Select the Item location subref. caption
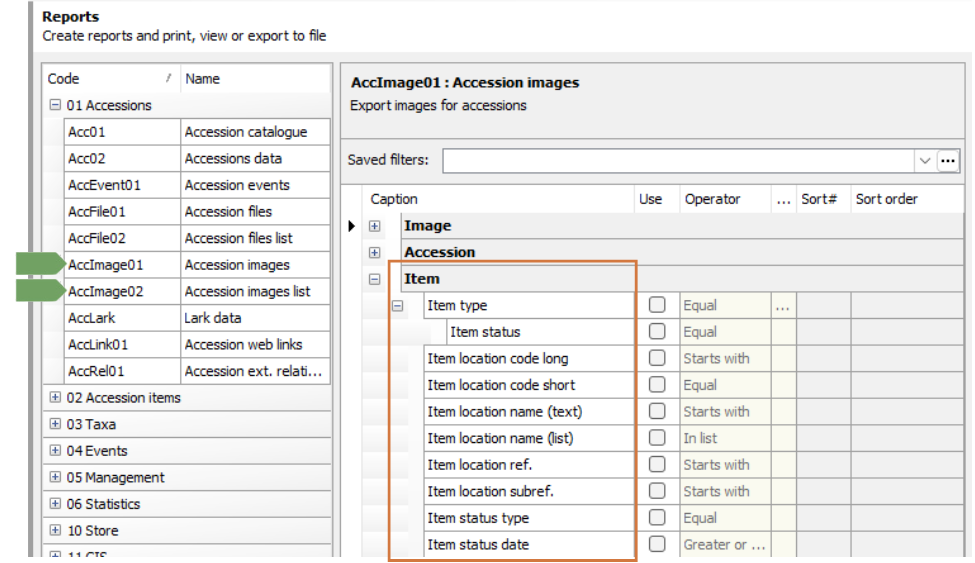The width and height of the screenshot is (975, 563). (529, 491)
